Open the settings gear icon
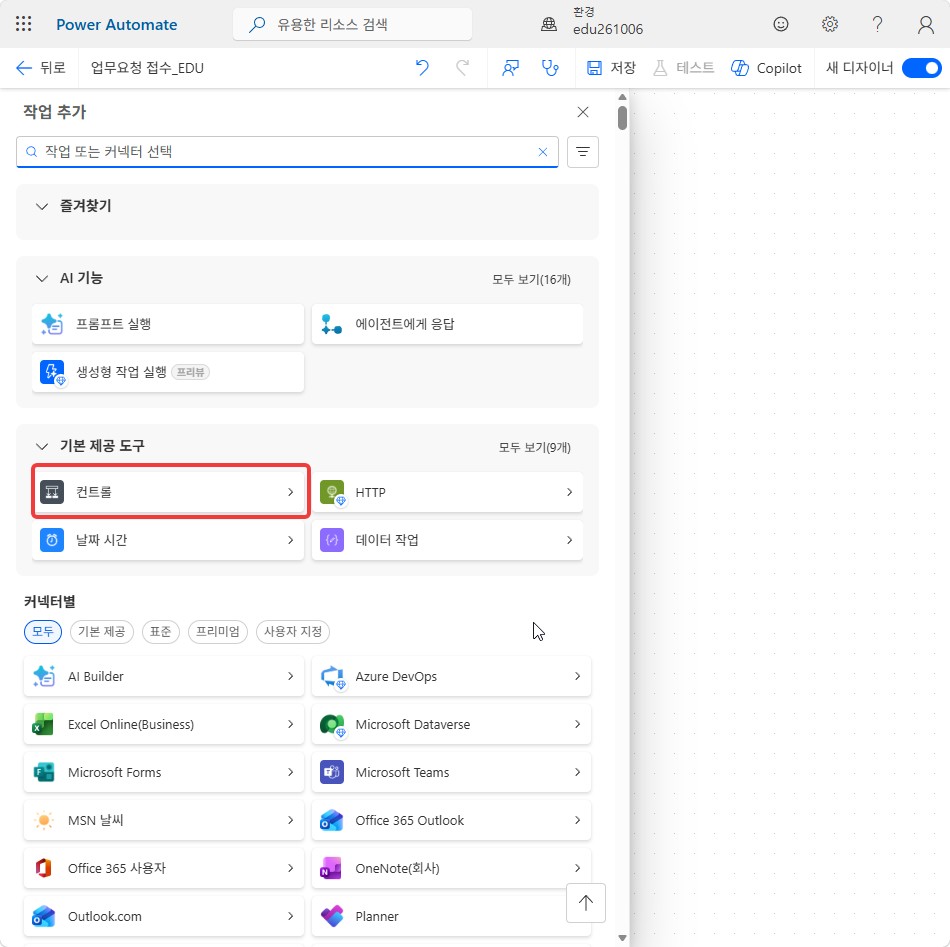This screenshot has height=947, width=950. coord(829,24)
